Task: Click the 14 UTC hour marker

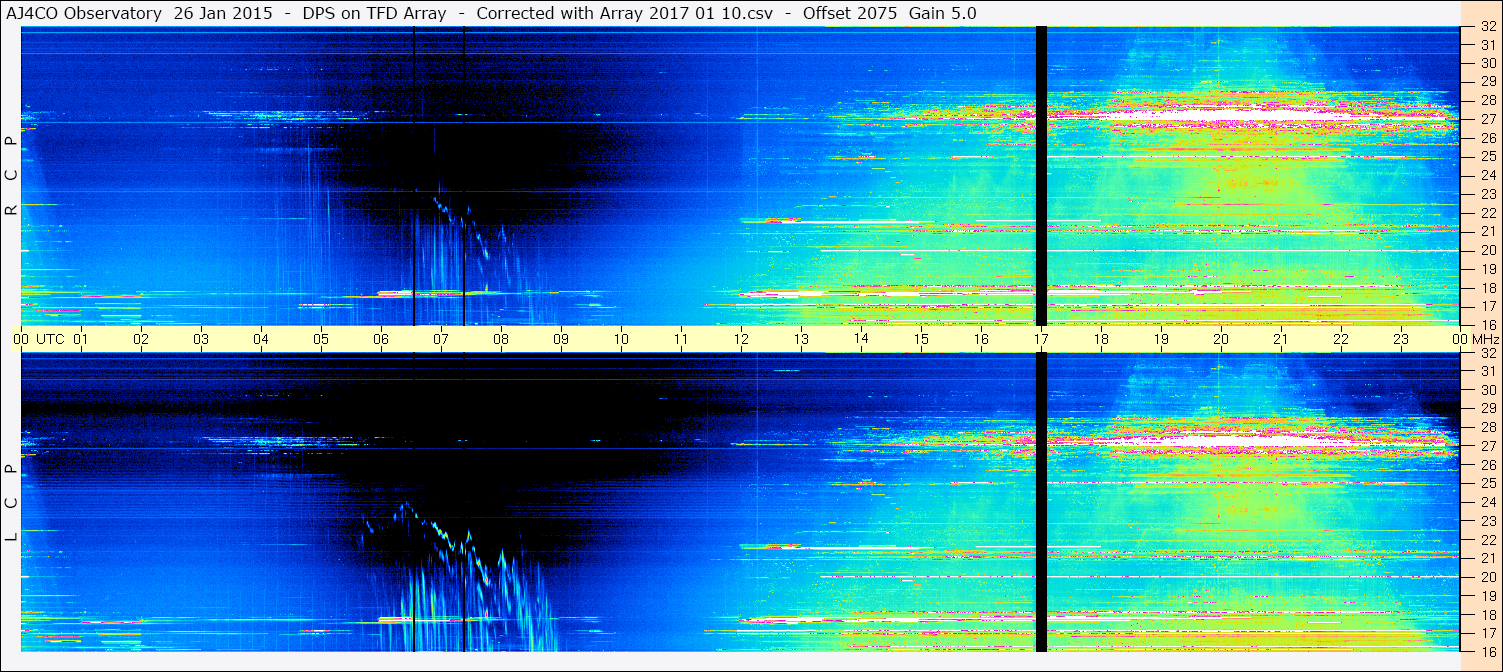Action: pos(861,339)
